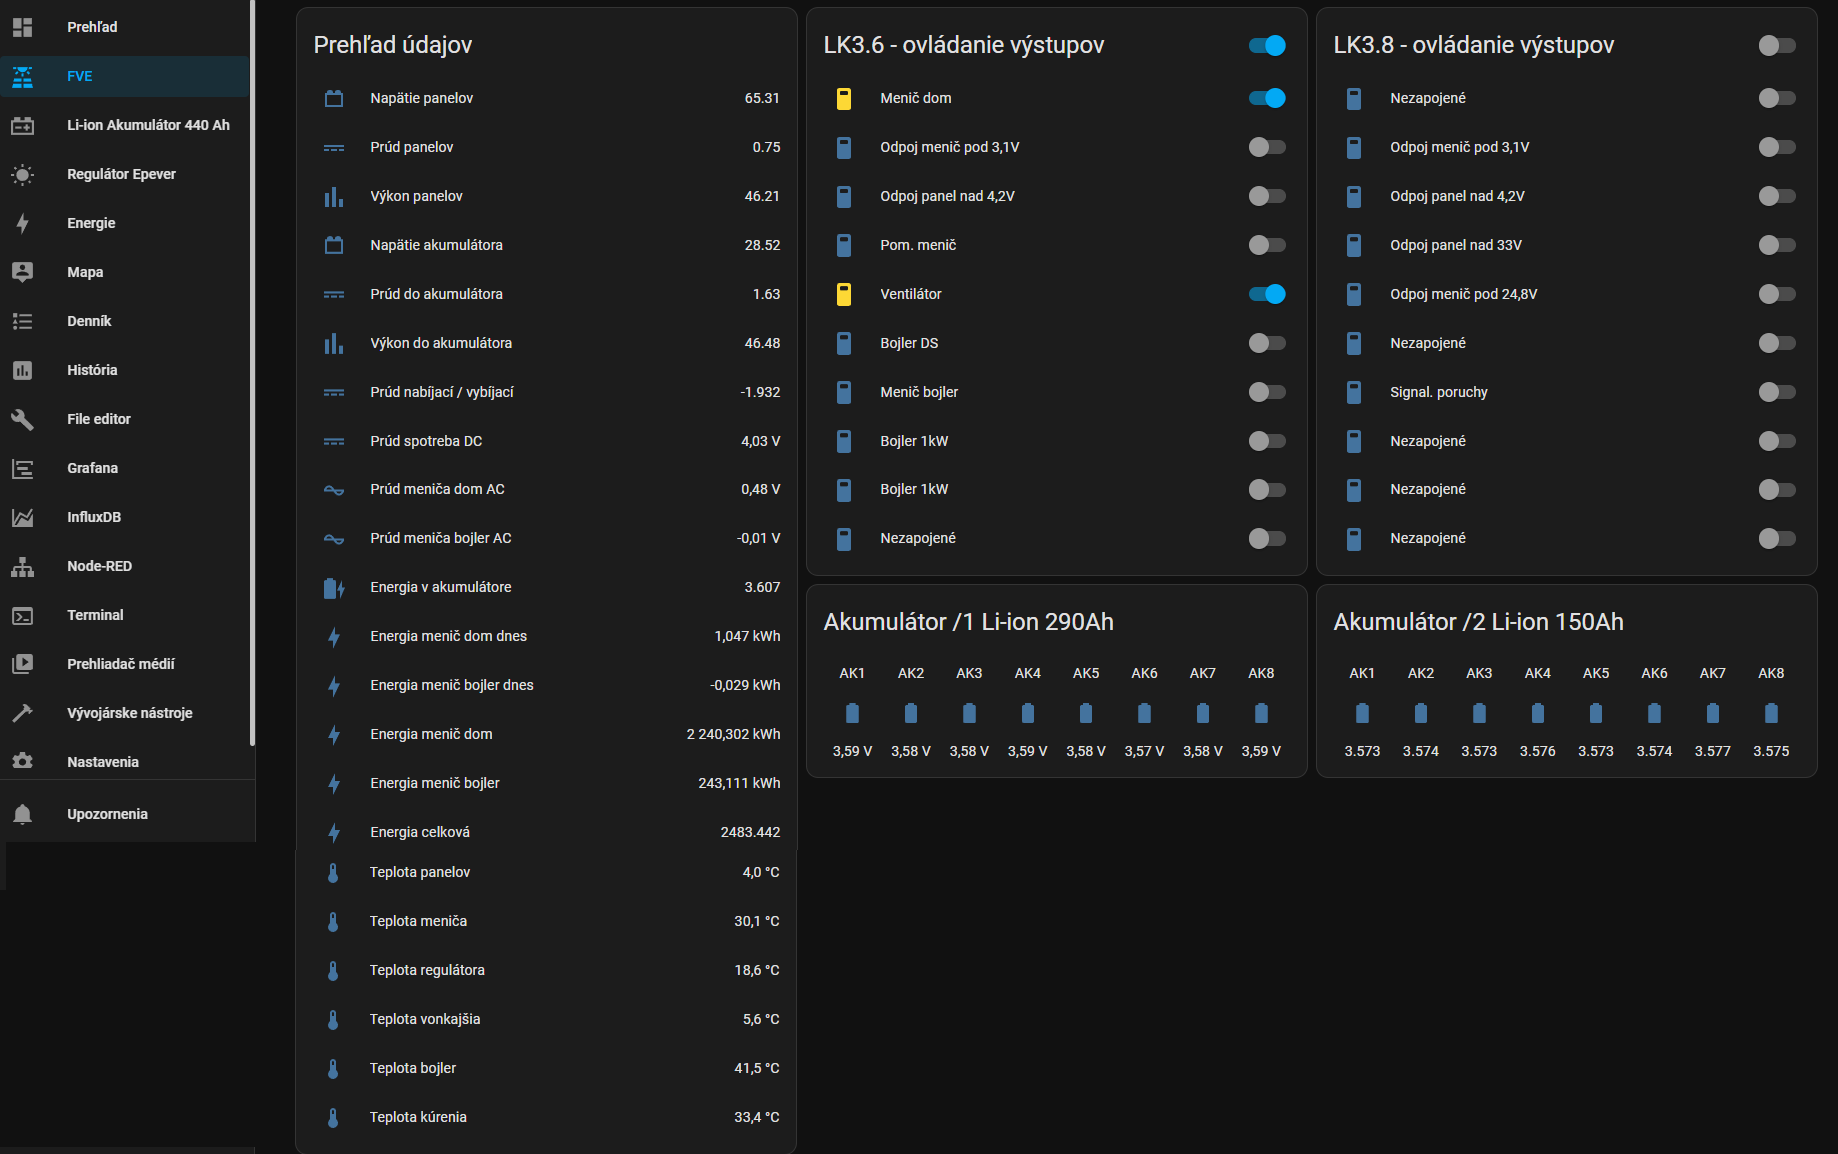This screenshot has height=1154, width=1838.
Task: Open Teplota vonkajšia sensor row
Action: point(425,1019)
